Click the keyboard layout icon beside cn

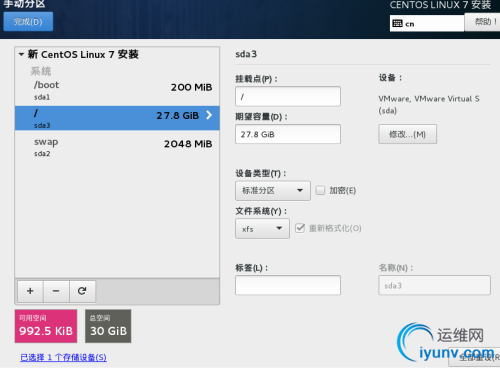[397, 23]
